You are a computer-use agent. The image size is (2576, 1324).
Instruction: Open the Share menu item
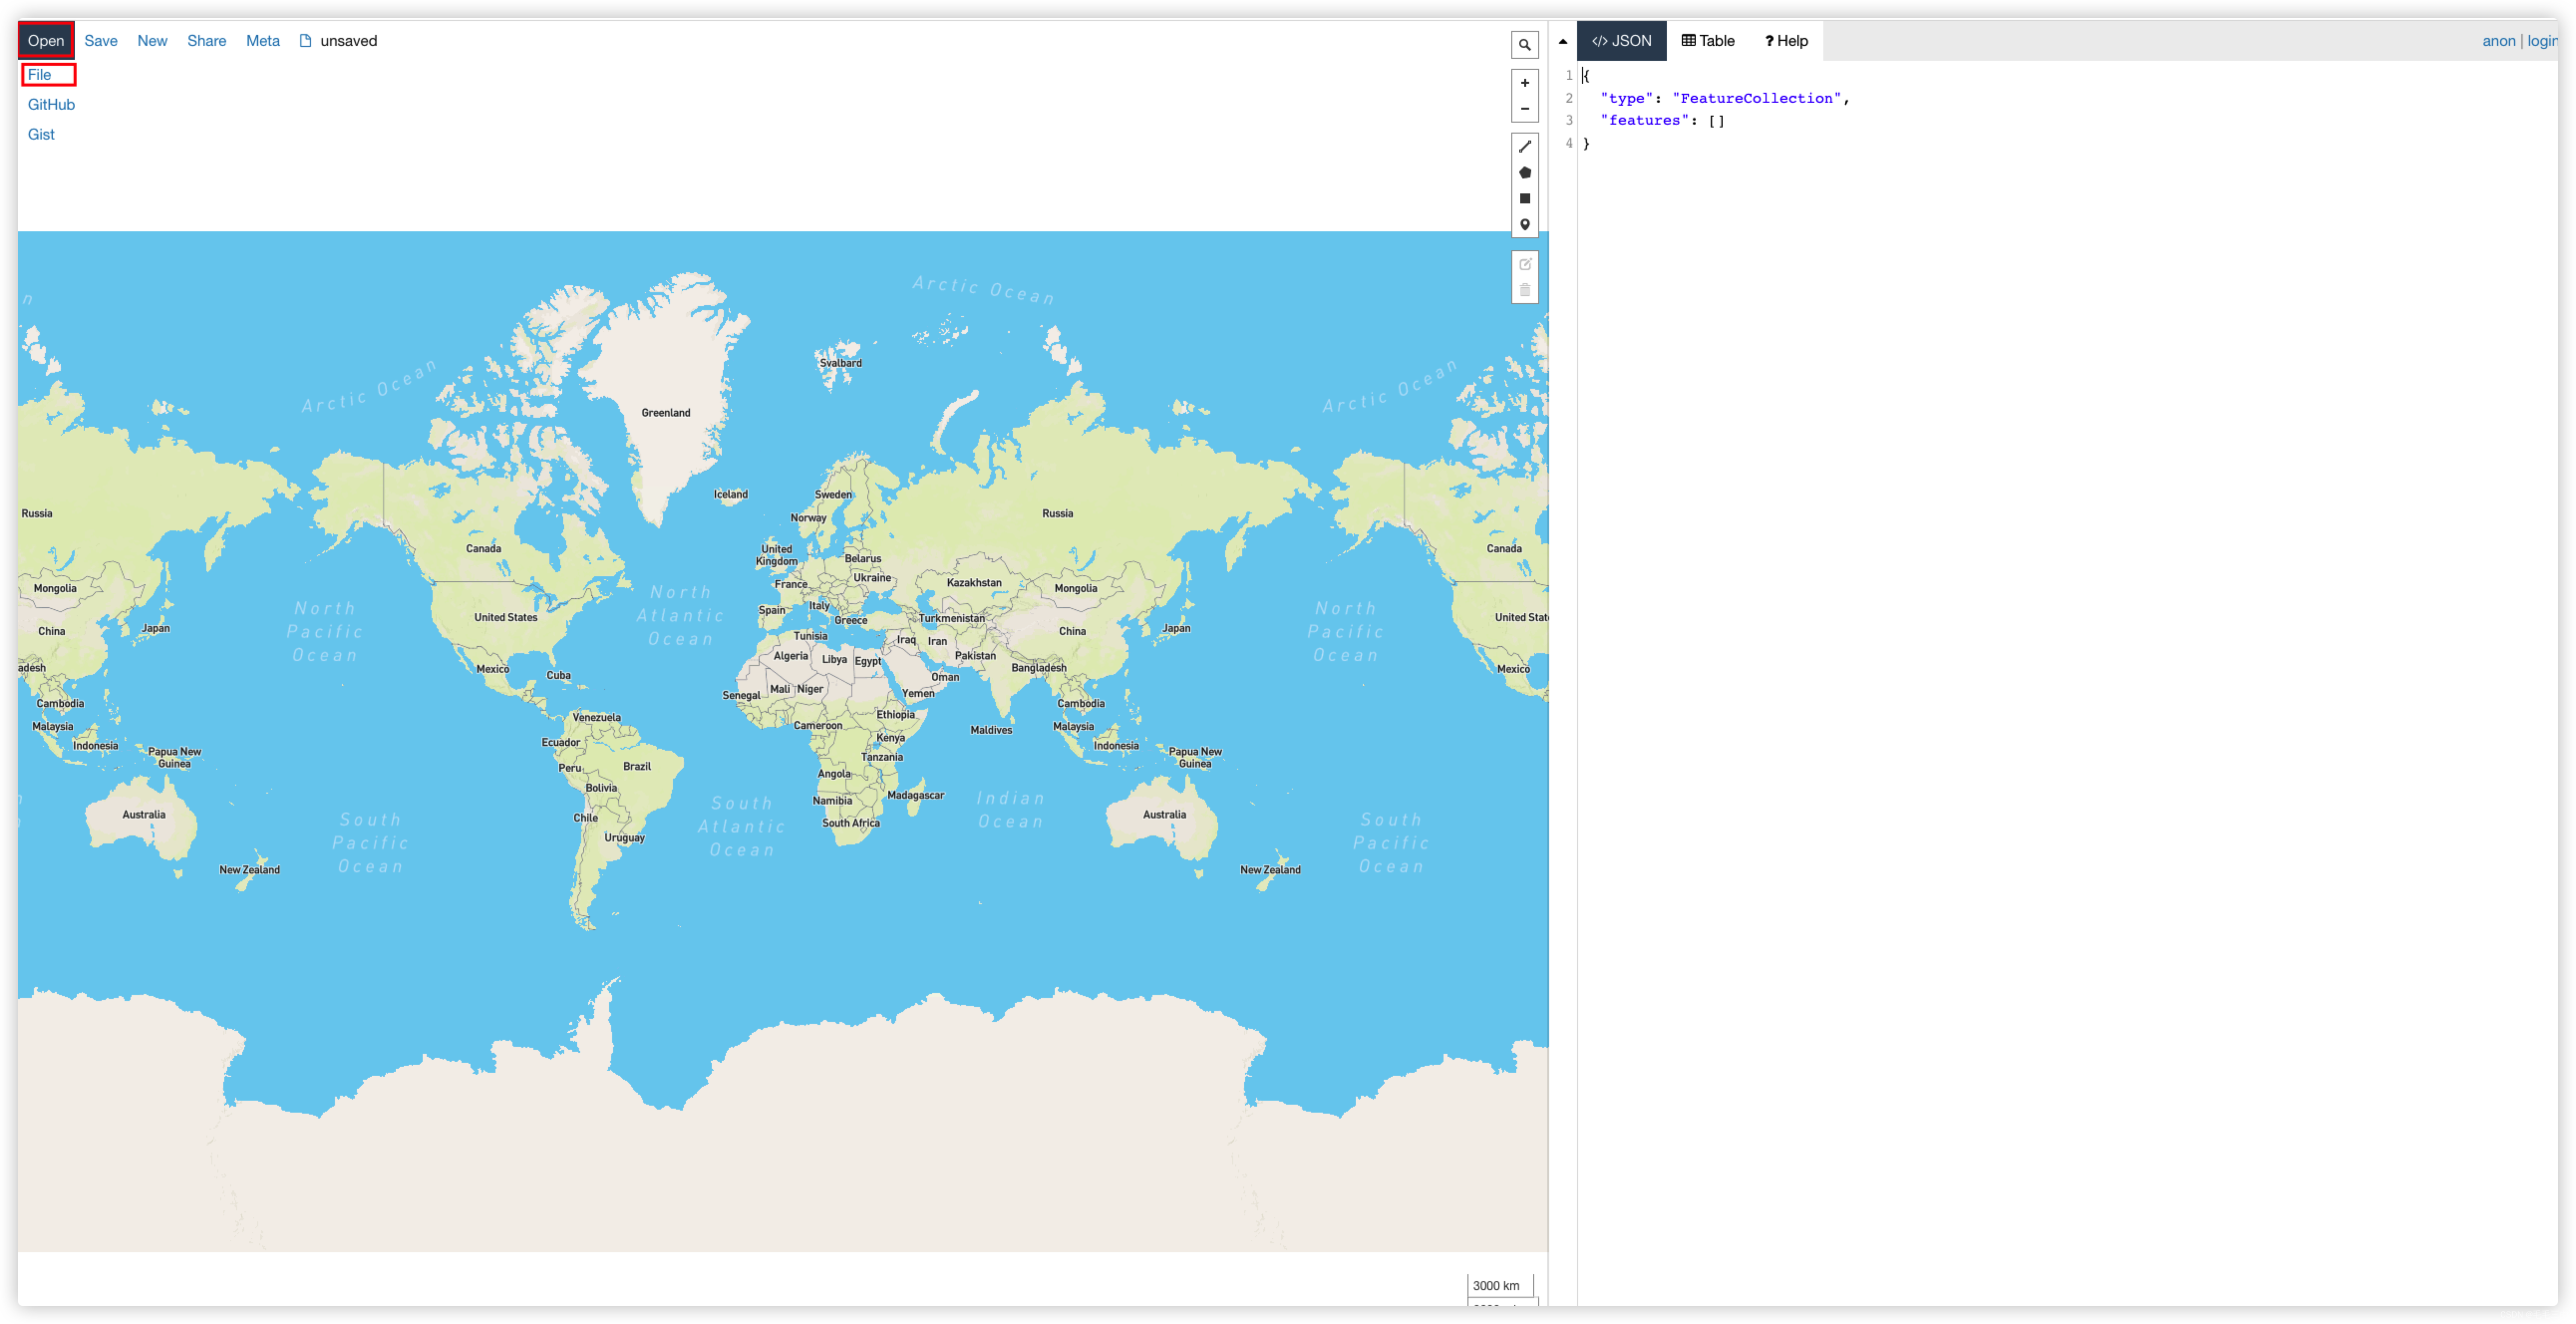click(206, 40)
